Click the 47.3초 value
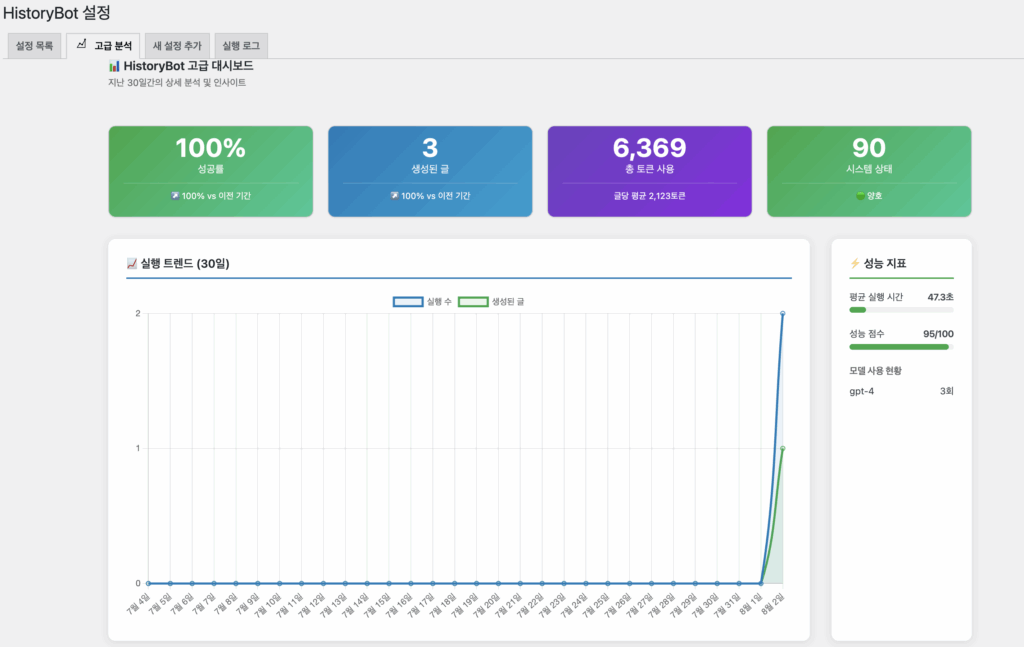Screen dimensions: 1024x647 pos(940,297)
